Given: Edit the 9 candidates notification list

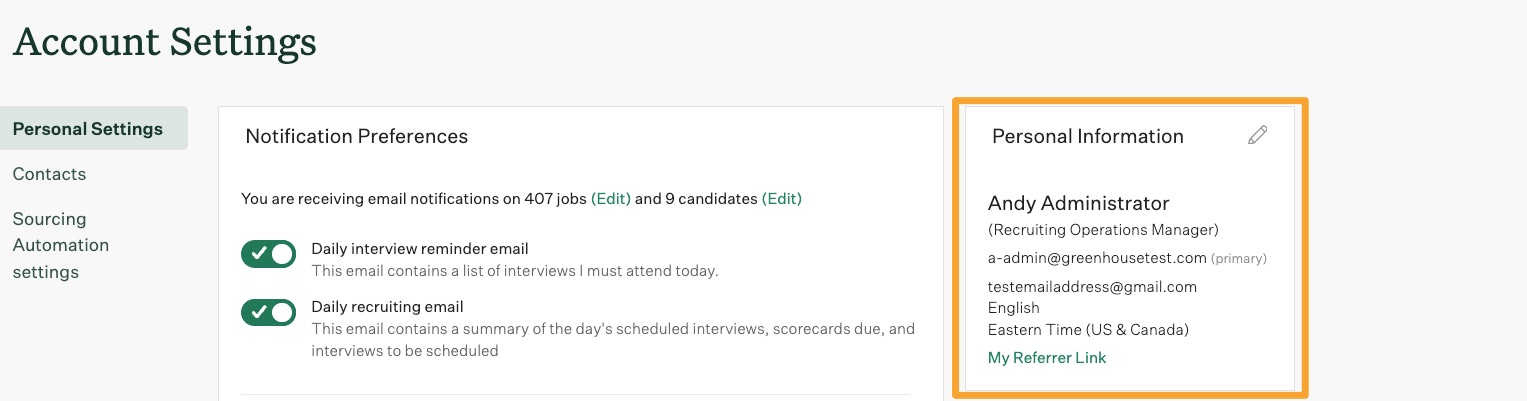Looking at the screenshot, I should (782, 199).
